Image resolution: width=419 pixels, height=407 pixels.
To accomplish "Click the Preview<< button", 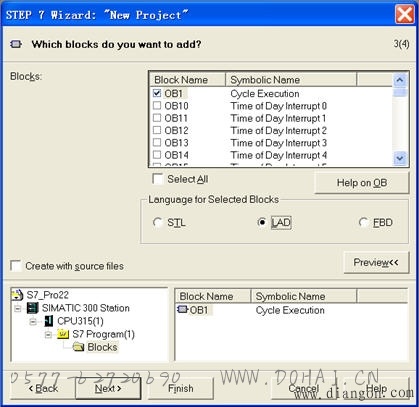I will (376, 263).
